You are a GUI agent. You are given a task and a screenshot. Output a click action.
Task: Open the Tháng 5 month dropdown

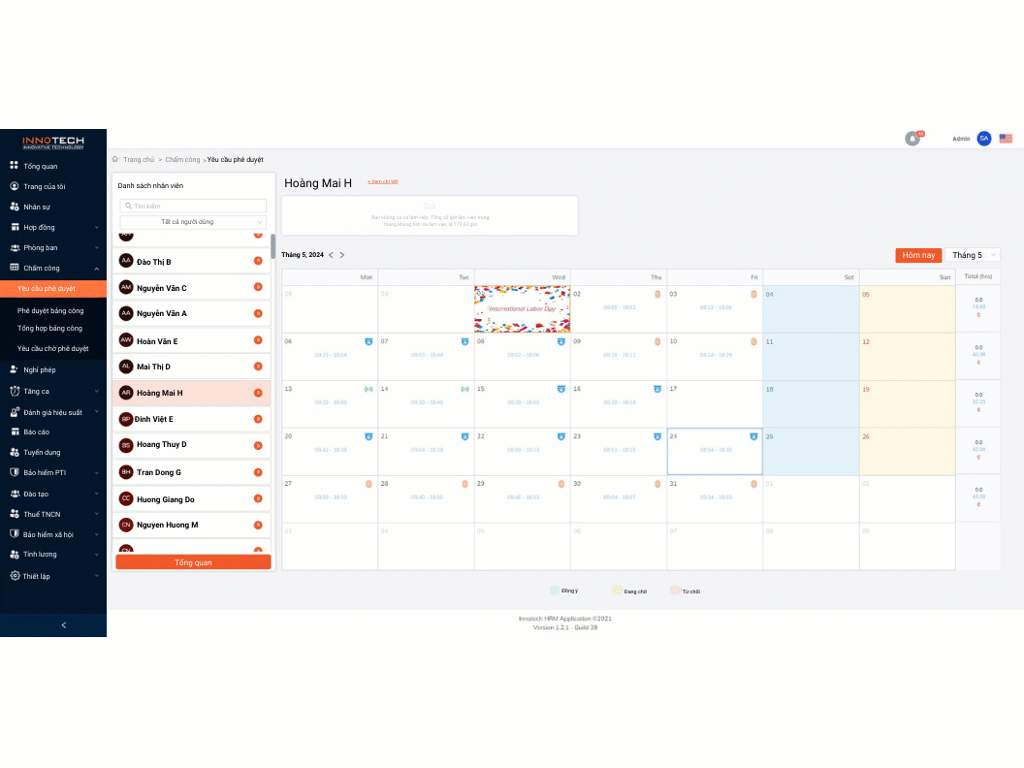tap(972, 255)
